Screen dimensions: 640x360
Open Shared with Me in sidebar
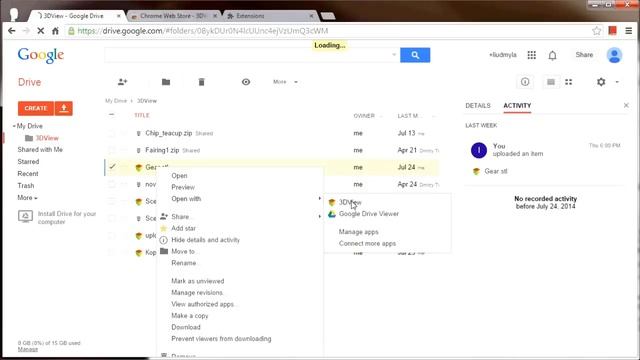pyautogui.click(x=40, y=150)
